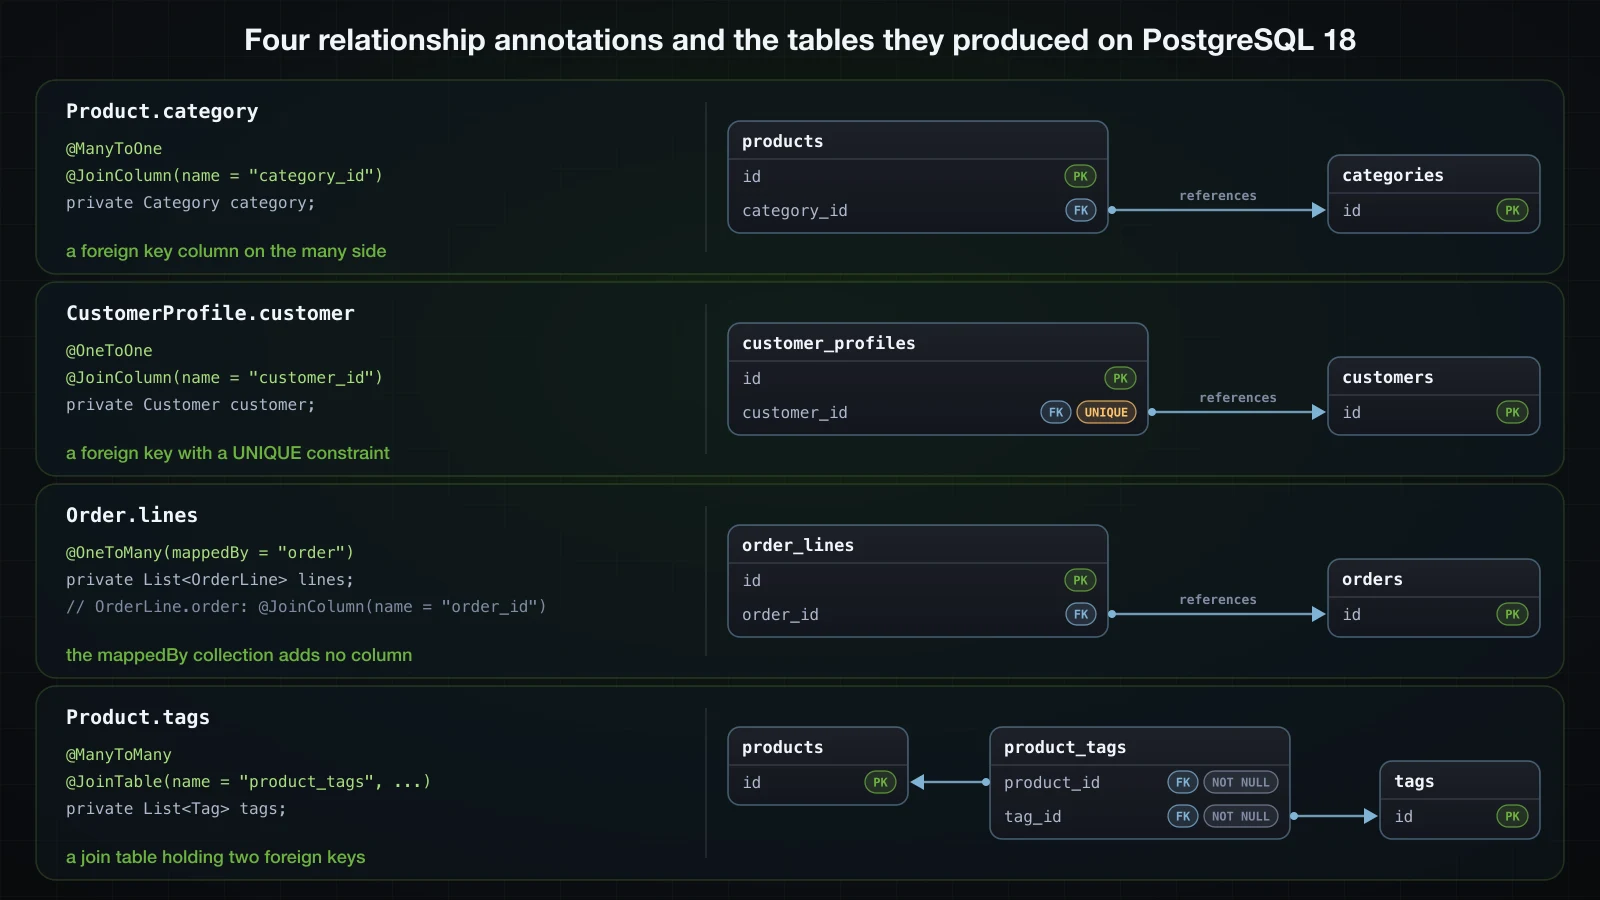Click the PK badge in the orders table
The height and width of the screenshot is (900, 1600).
(x=1512, y=614)
